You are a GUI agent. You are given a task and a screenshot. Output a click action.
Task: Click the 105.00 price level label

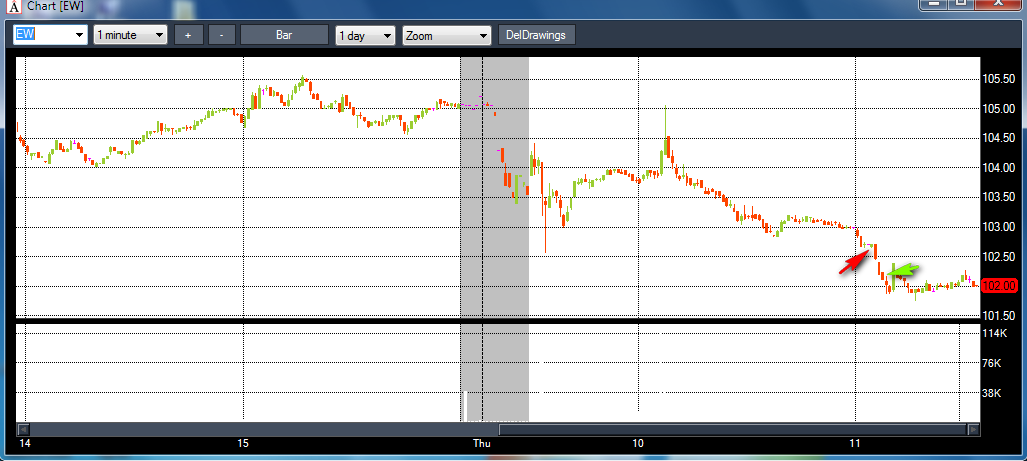point(998,109)
